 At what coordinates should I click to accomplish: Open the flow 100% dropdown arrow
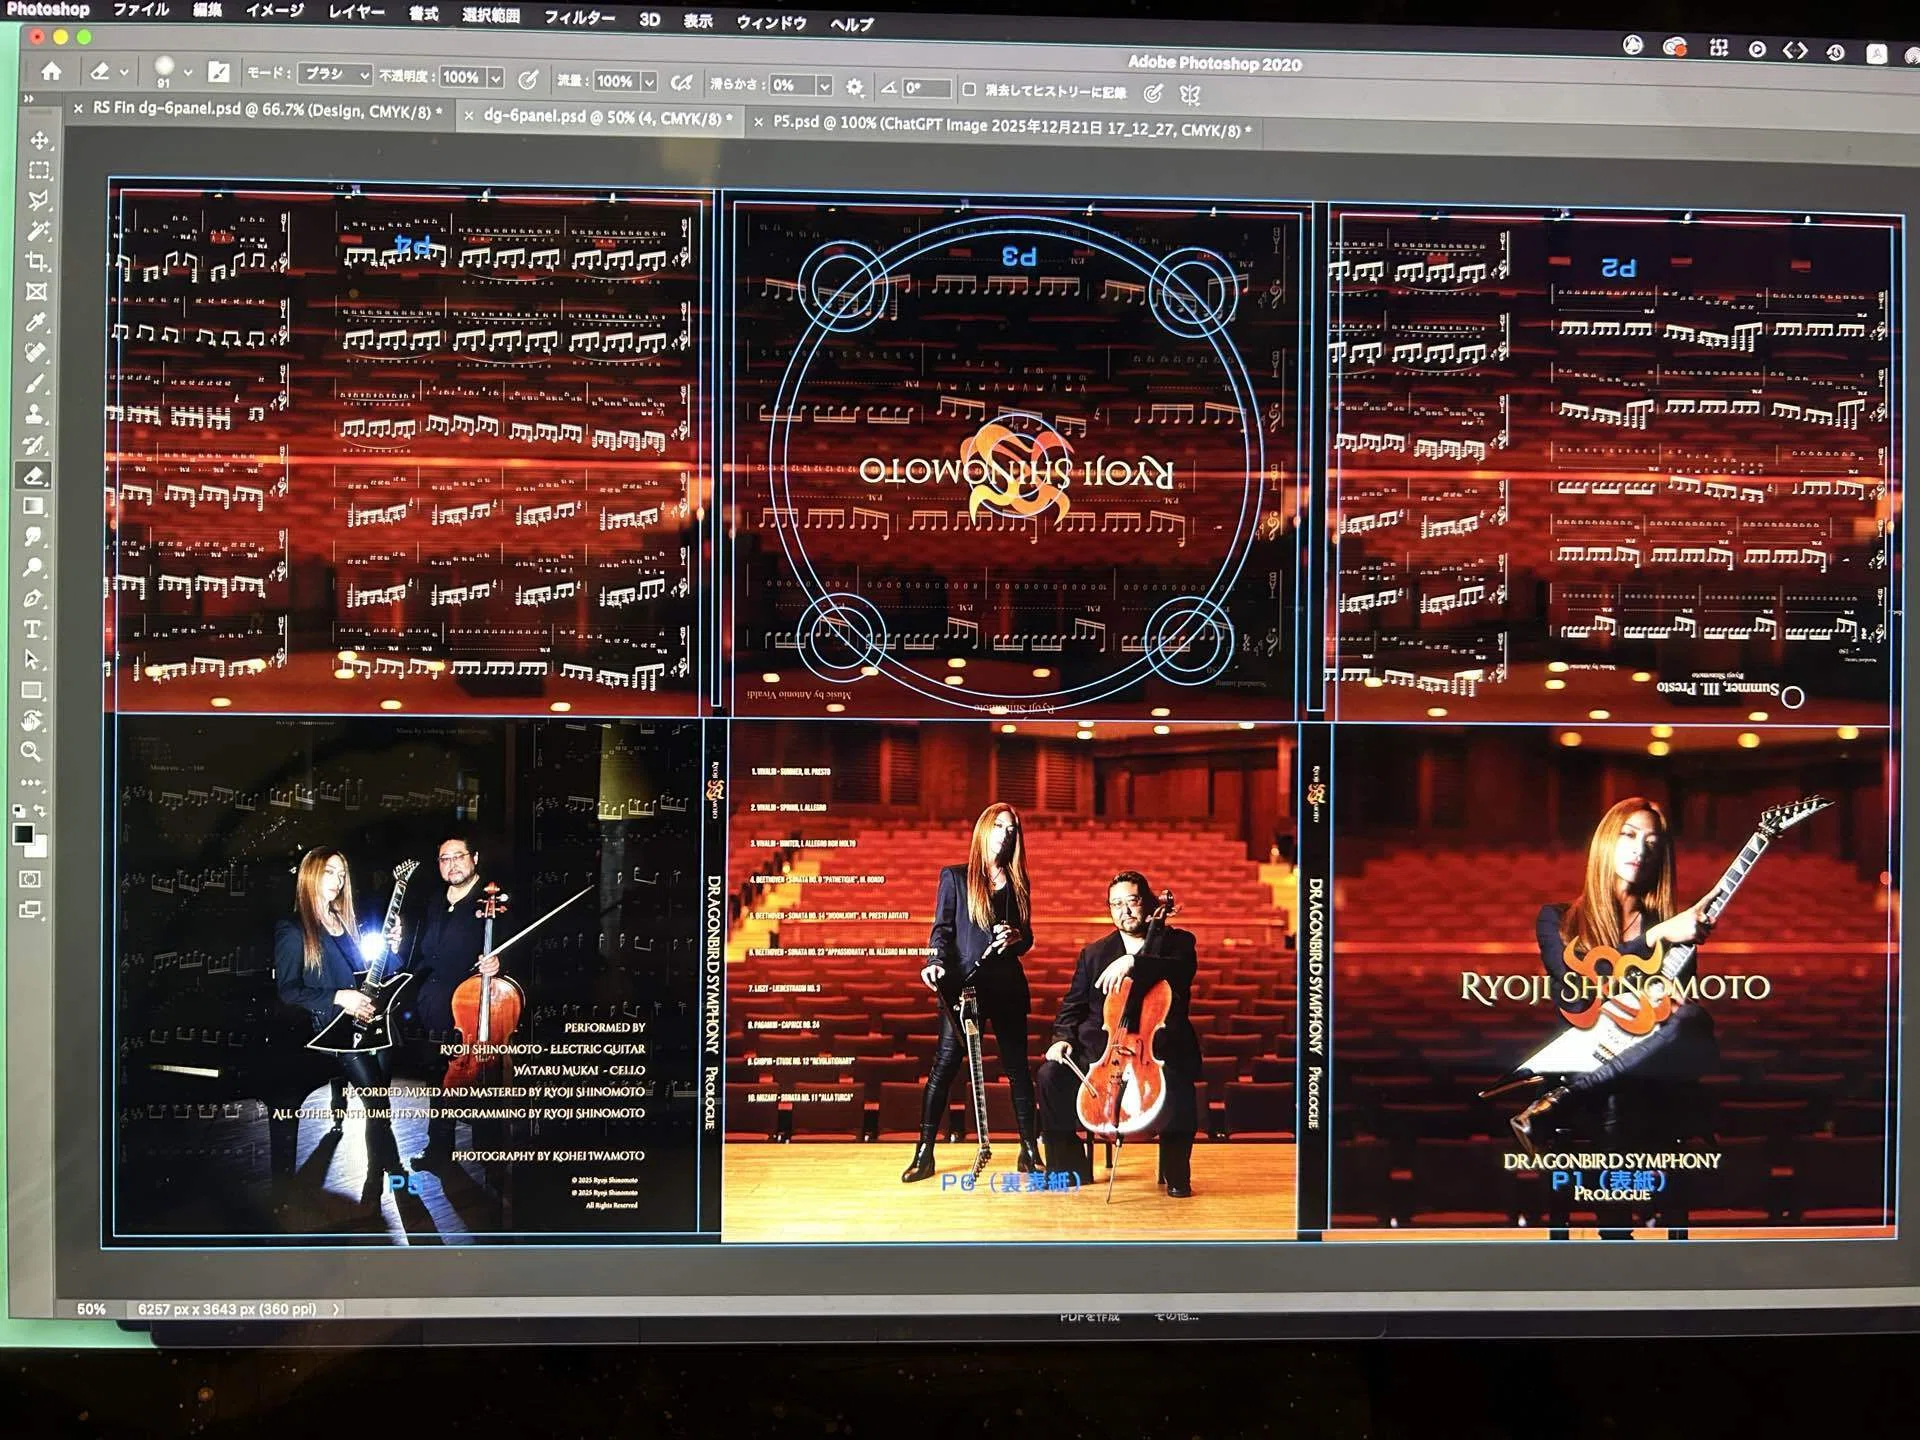(649, 82)
